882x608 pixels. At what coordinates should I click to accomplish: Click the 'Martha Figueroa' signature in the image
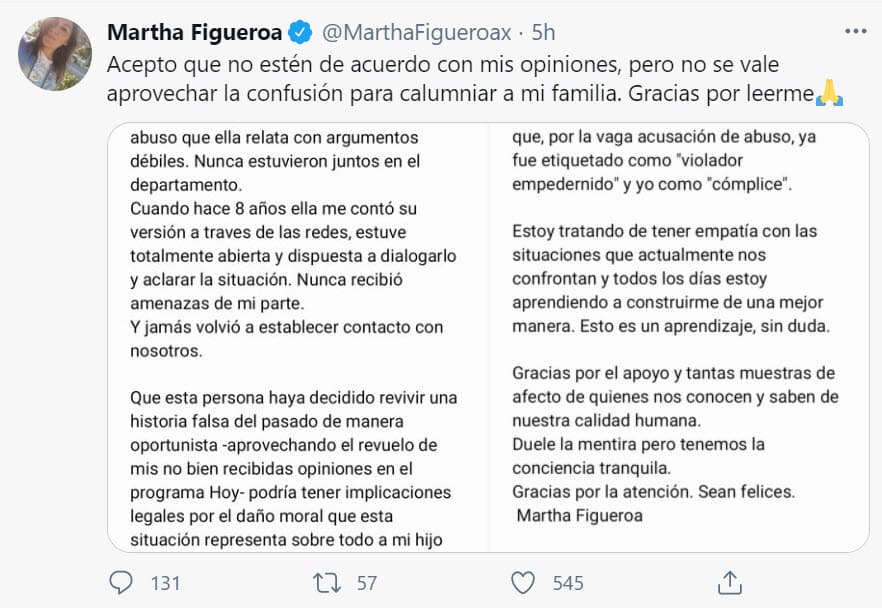pyautogui.click(x=577, y=514)
